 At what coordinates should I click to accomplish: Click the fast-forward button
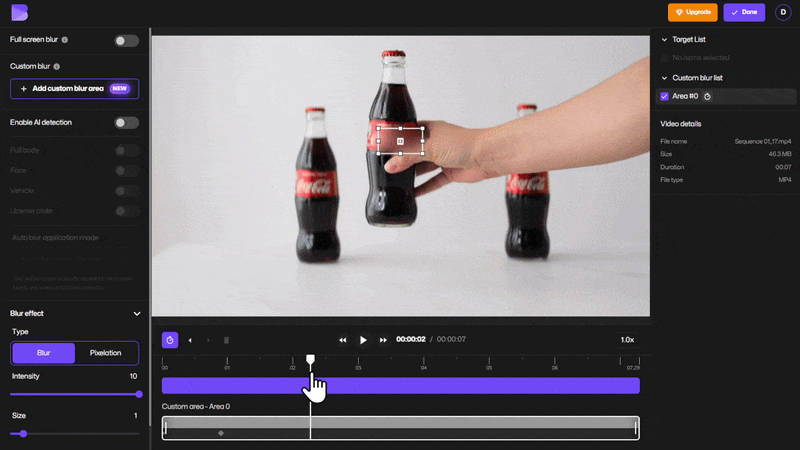[383, 340]
